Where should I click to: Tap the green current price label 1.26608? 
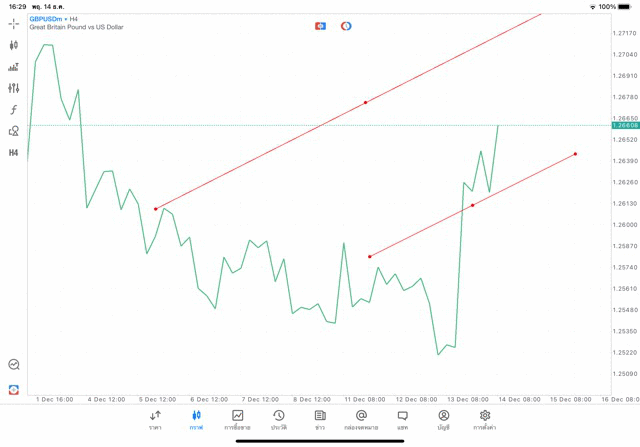(x=625, y=125)
